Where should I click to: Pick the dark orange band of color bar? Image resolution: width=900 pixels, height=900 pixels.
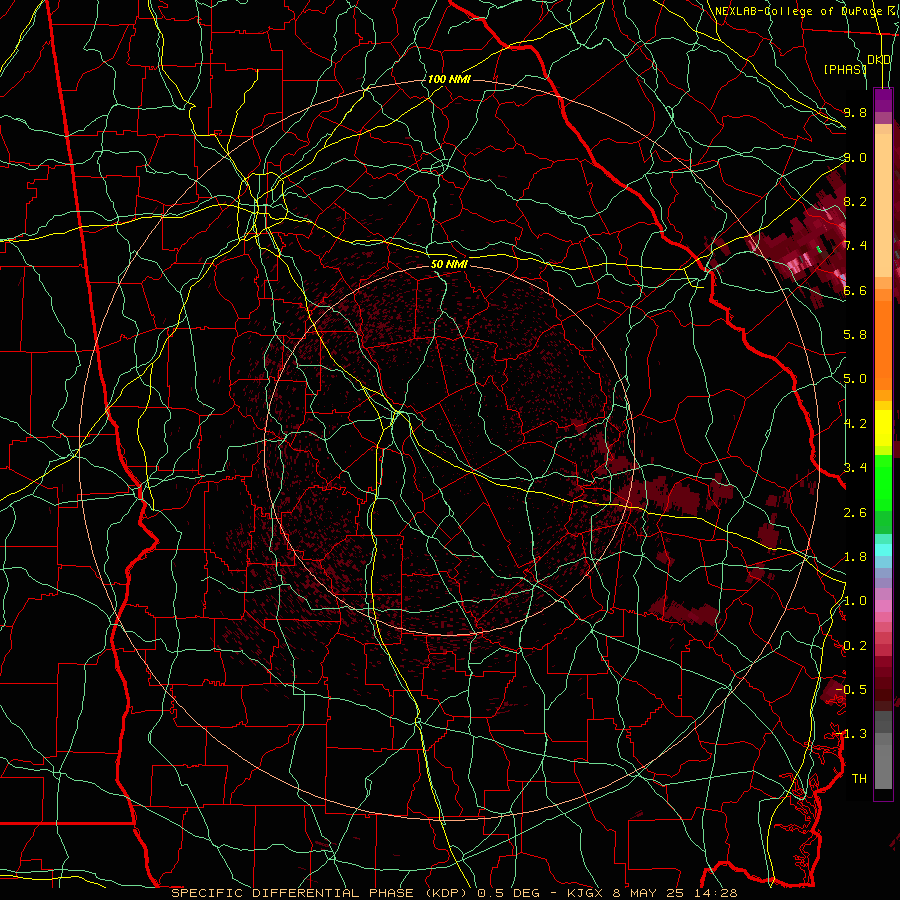coord(883,344)
